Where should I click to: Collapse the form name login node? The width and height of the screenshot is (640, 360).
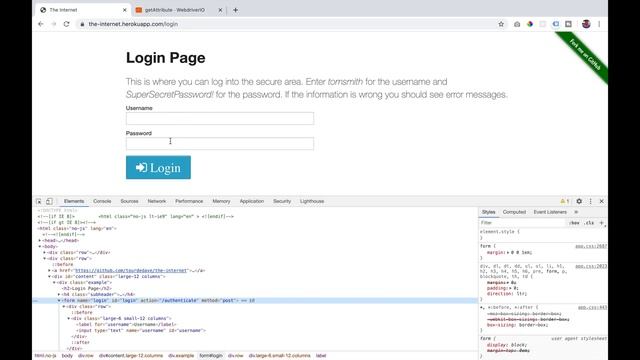pos(59,300)
